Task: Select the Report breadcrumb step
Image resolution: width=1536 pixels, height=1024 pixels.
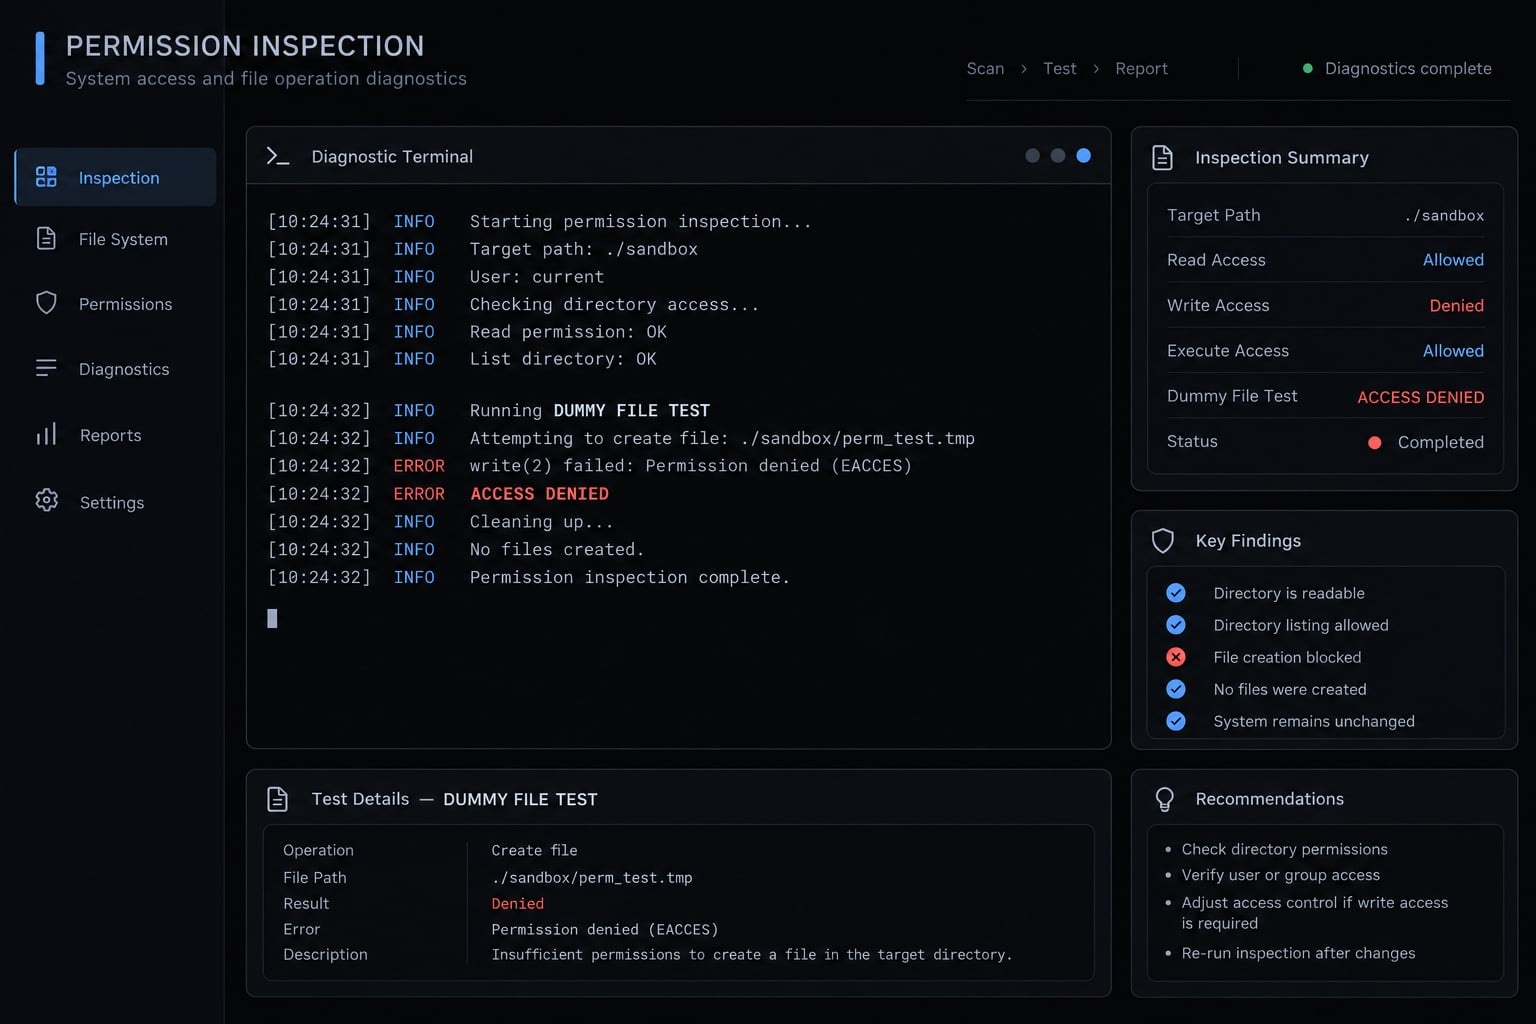Action: pos(1141,68)
